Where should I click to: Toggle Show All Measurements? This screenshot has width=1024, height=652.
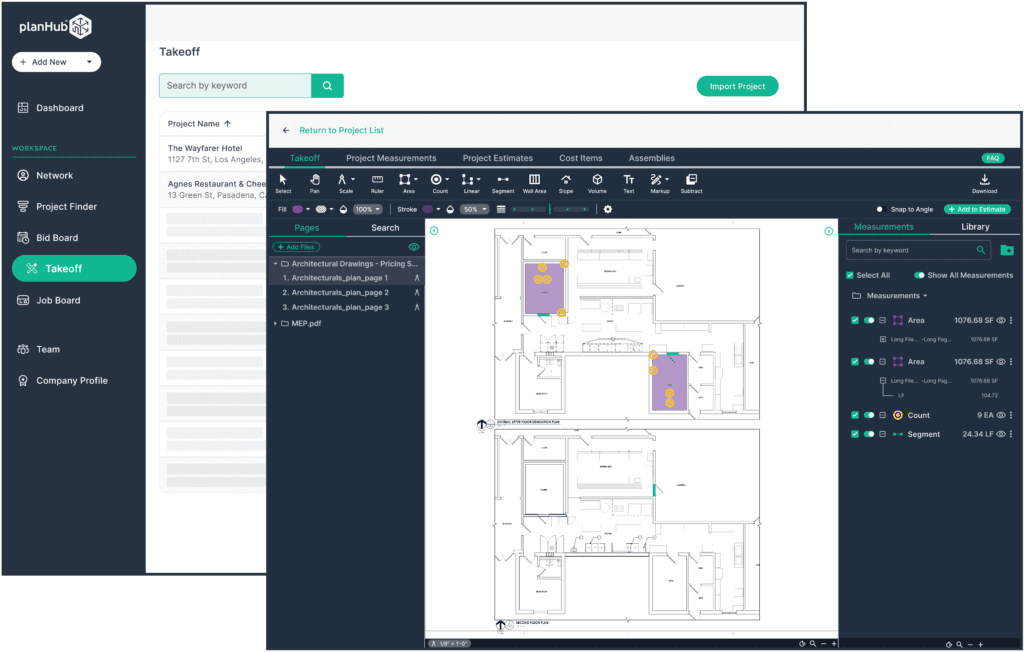click(x=921, y=275)
